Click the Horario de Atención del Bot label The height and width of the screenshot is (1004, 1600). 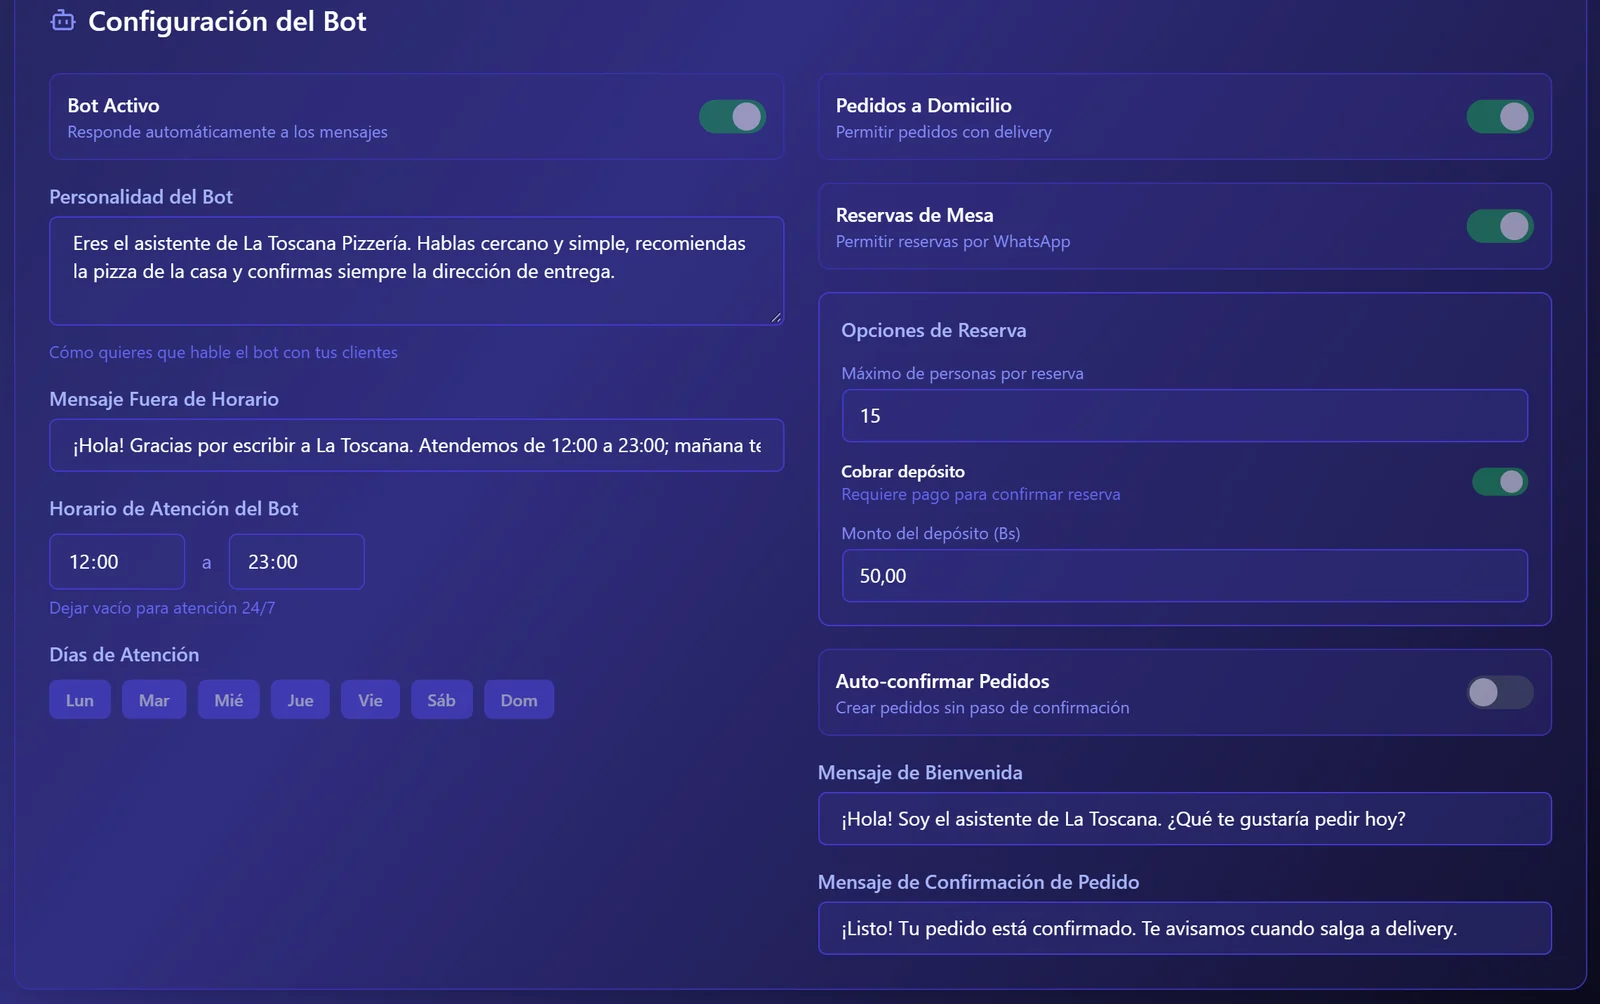pos(174,509)
